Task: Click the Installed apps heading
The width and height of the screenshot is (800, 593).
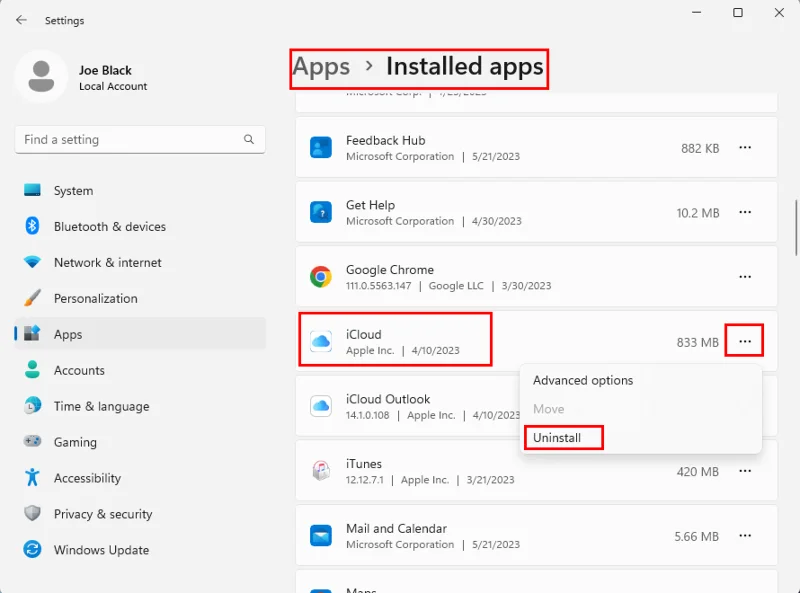Action: pos(464,67)
